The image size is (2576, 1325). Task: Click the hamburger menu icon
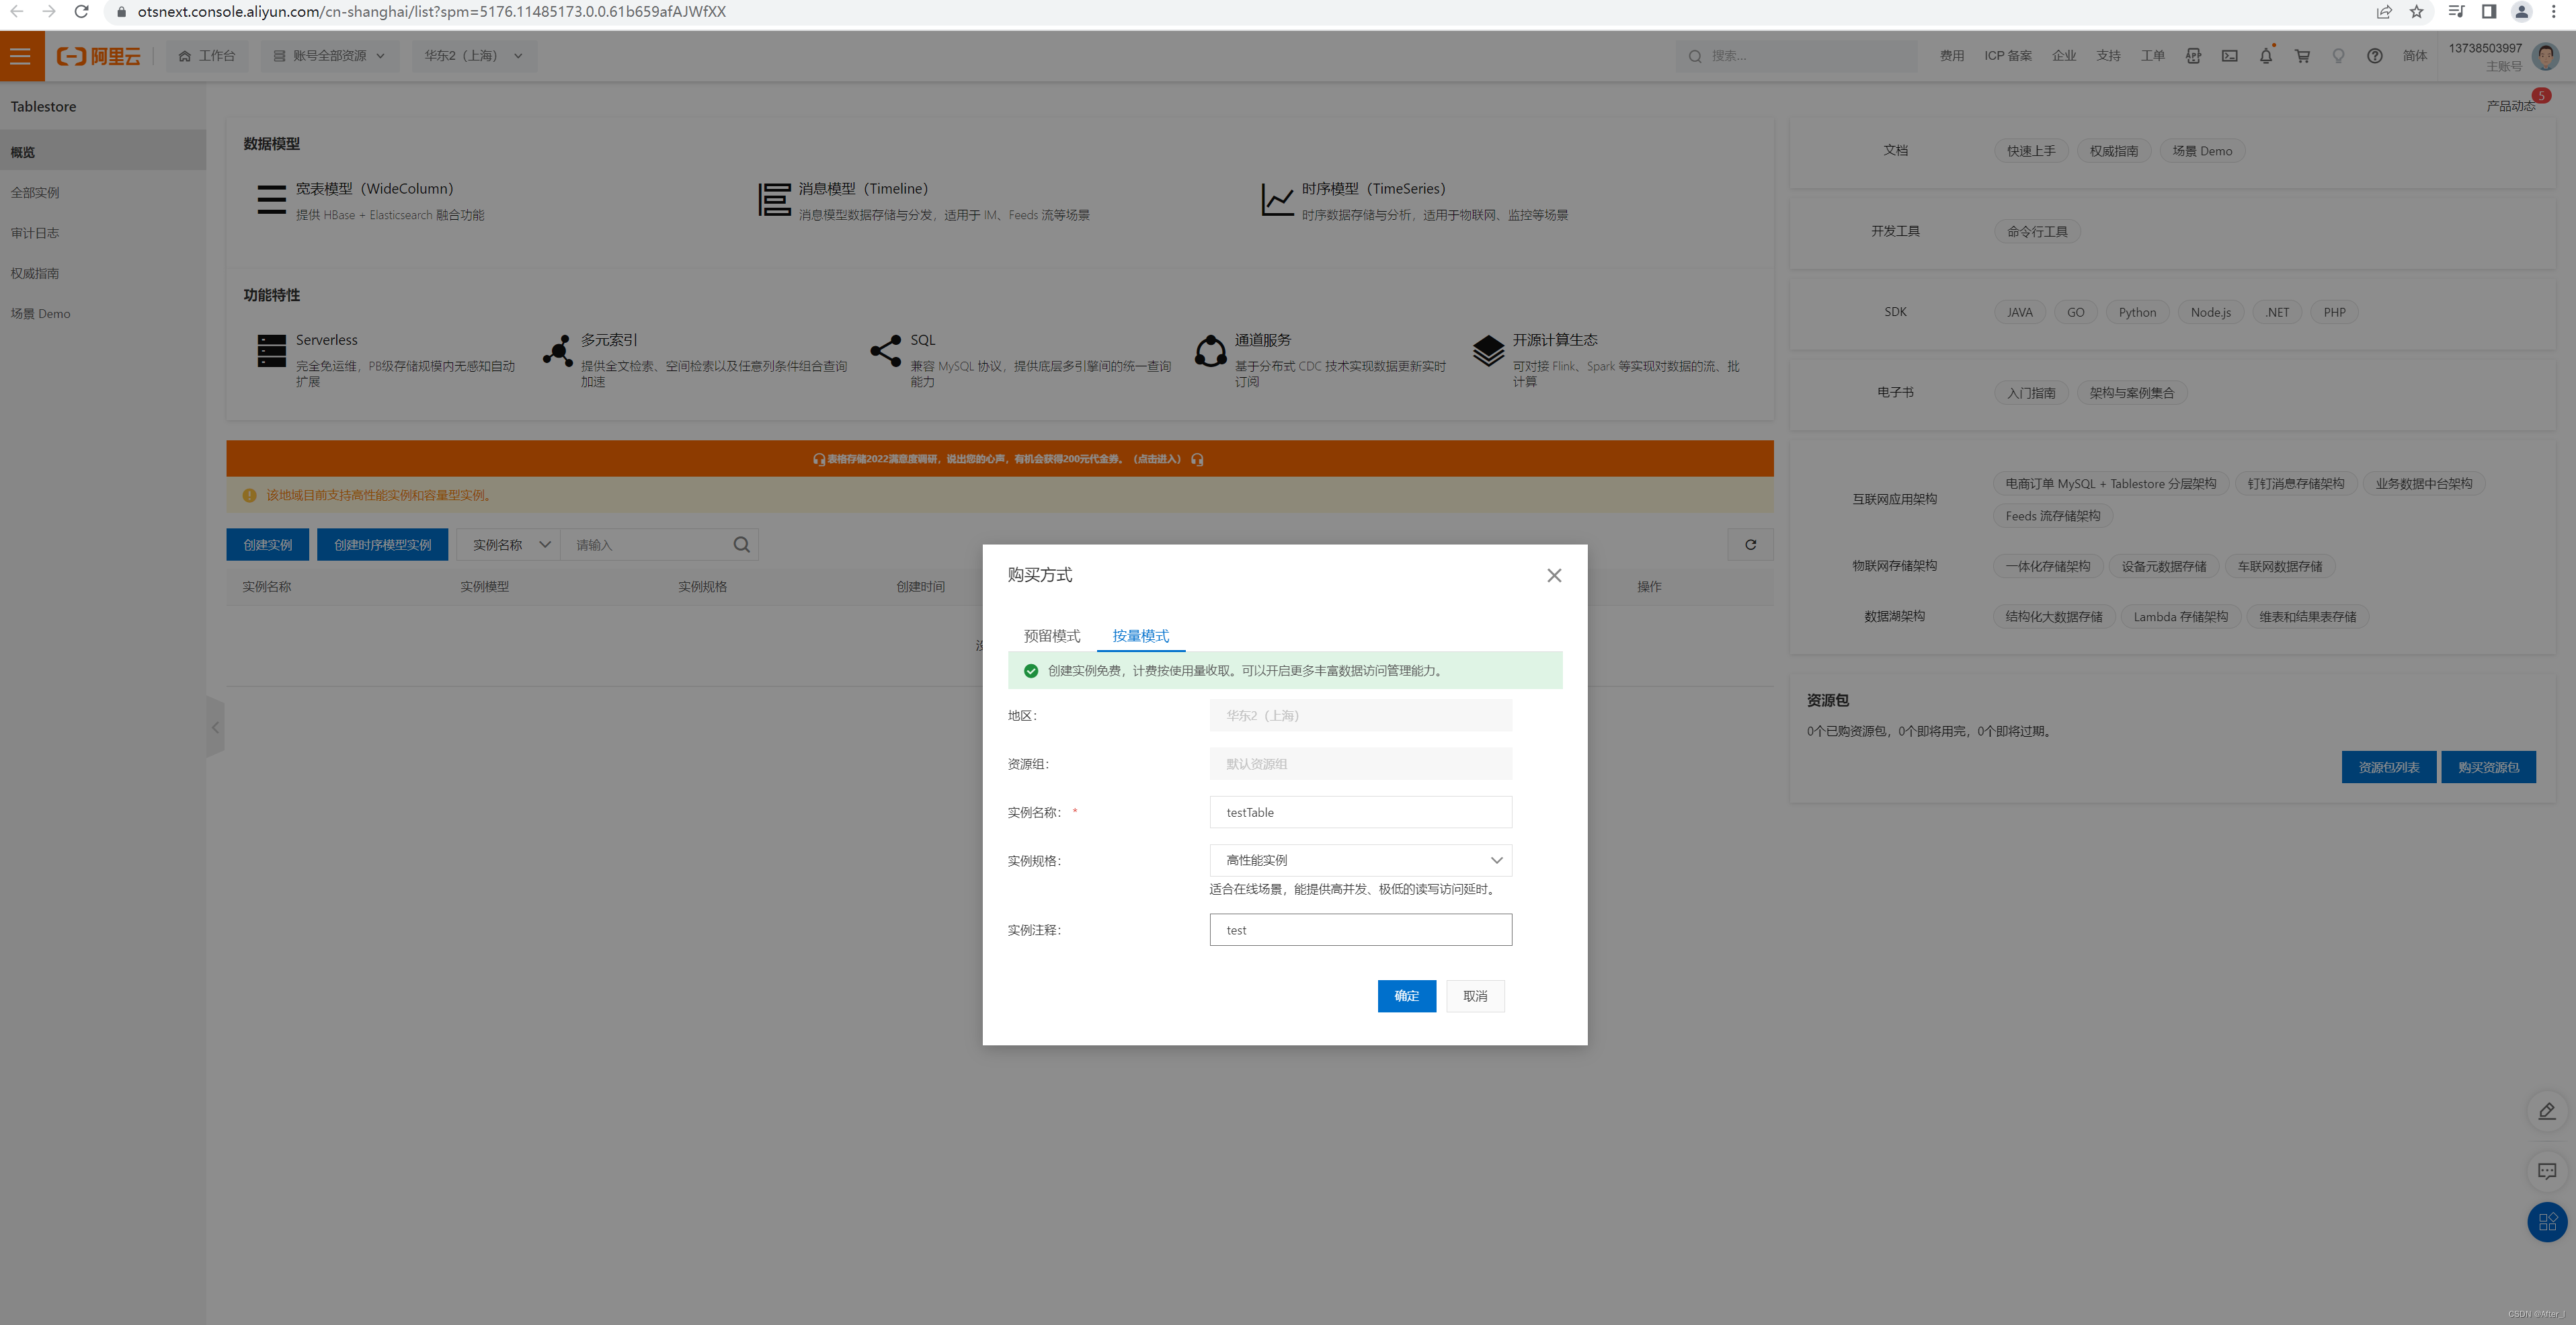[x=21, y=56]
